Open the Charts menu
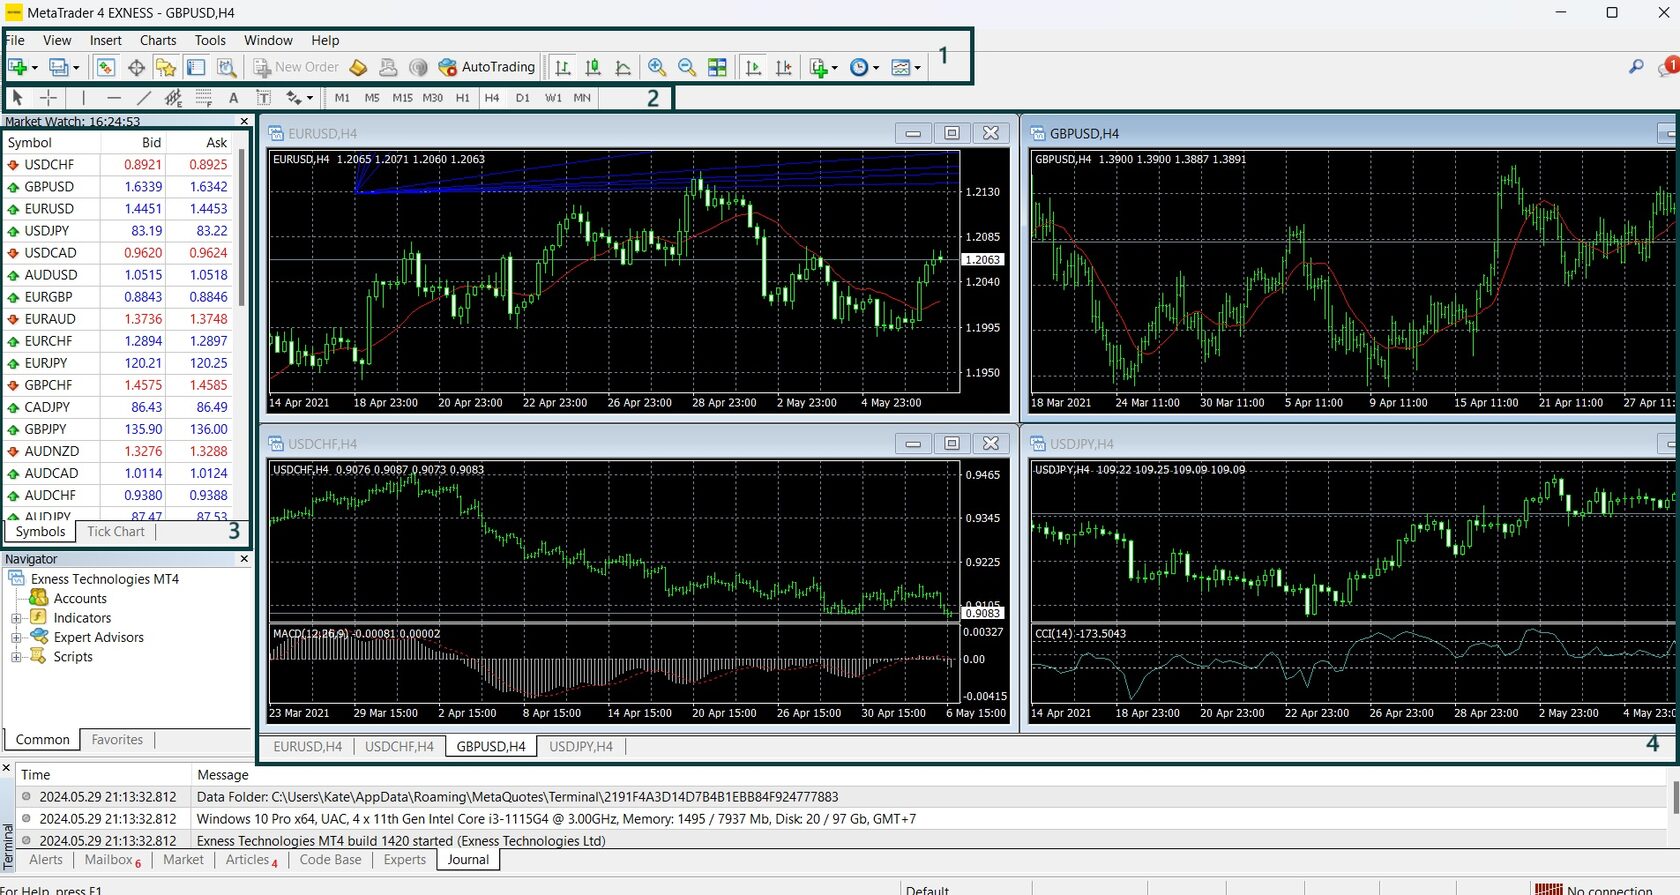This screenshot has height=895, width=1680. click(157, 40)
